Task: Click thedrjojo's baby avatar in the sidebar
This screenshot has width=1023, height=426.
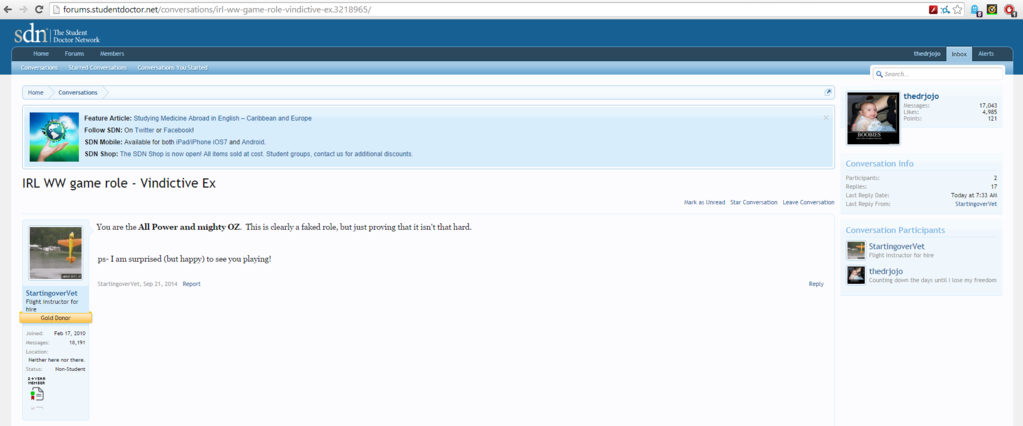Action: (x=873, y=118)
